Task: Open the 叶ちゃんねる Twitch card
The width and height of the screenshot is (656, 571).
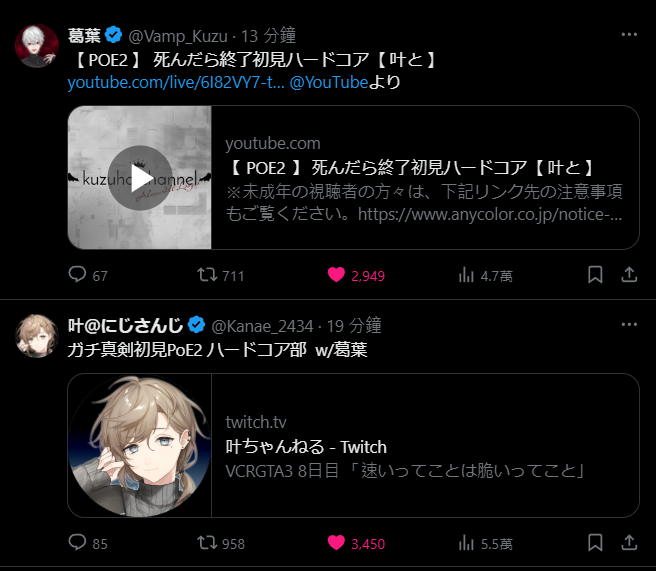Action: (354, 446)
